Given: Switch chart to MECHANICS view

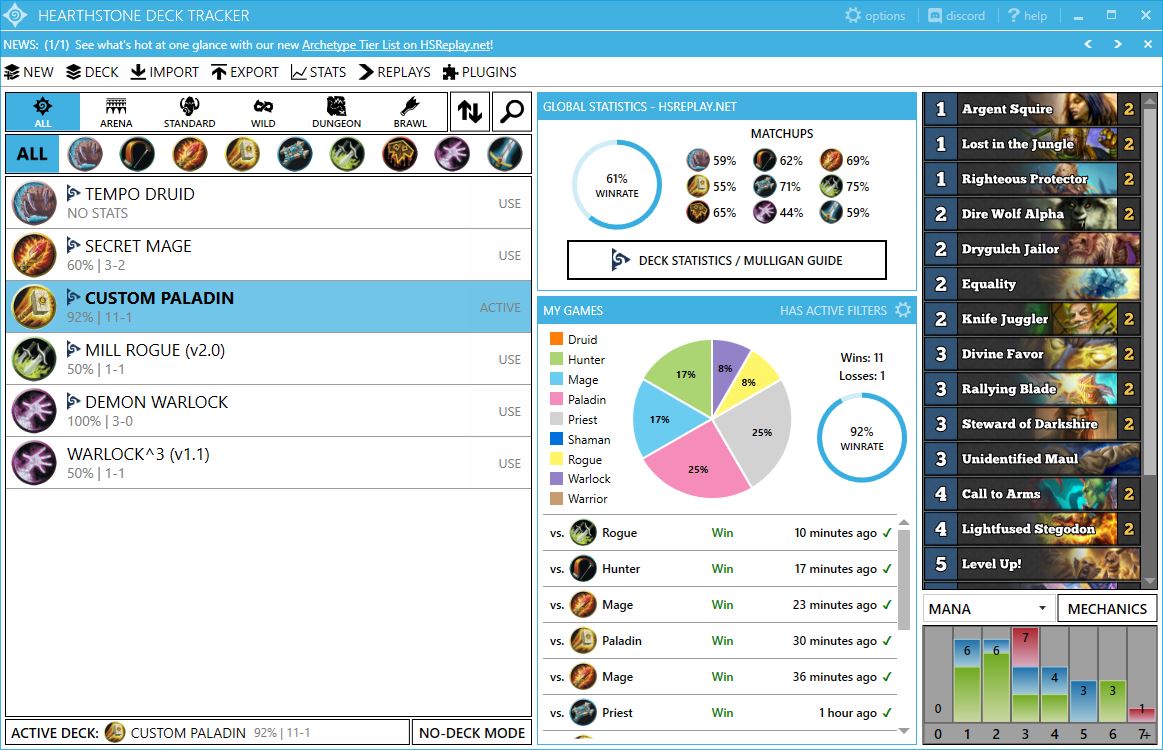Looking at the screenshot, I should point(1107,609).
